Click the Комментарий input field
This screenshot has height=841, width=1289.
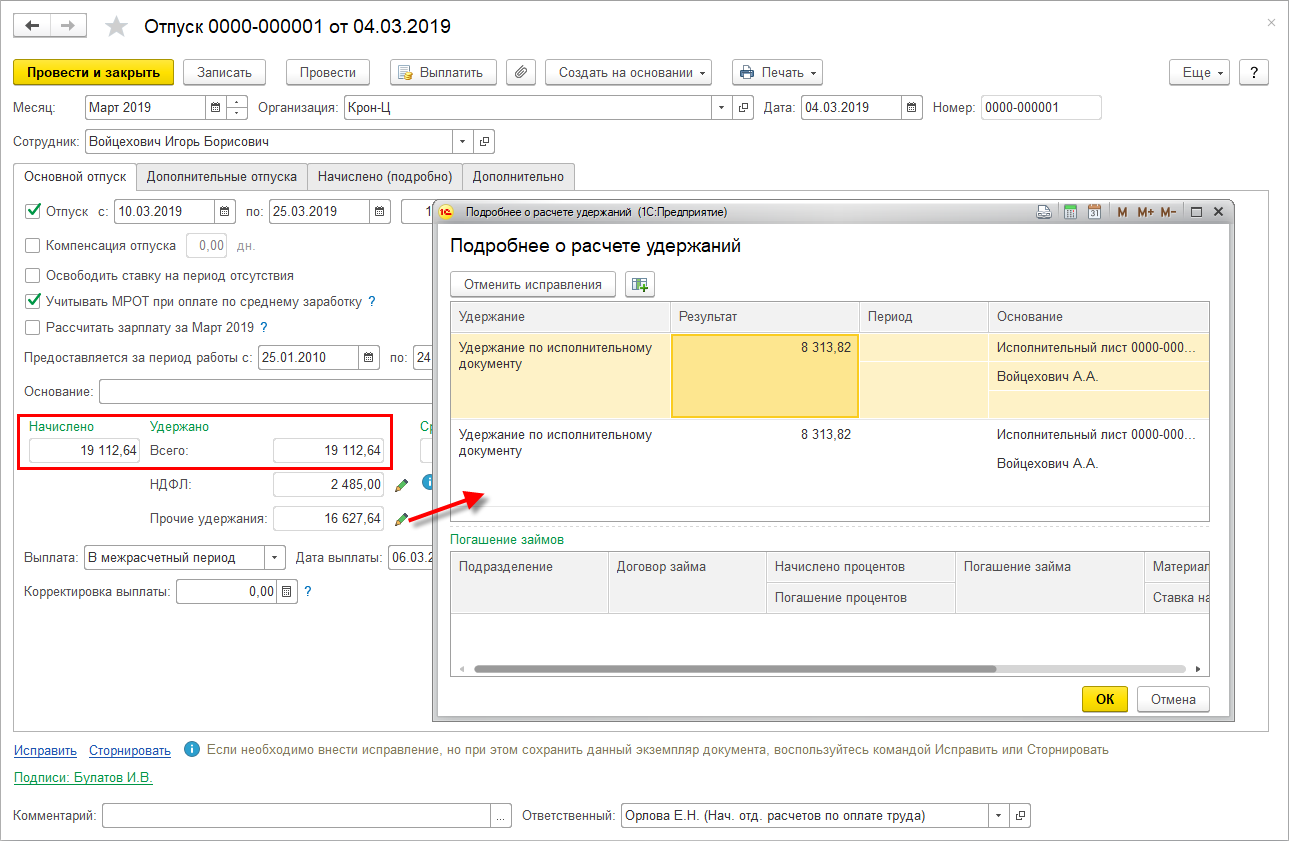click(x=296, y=816)
